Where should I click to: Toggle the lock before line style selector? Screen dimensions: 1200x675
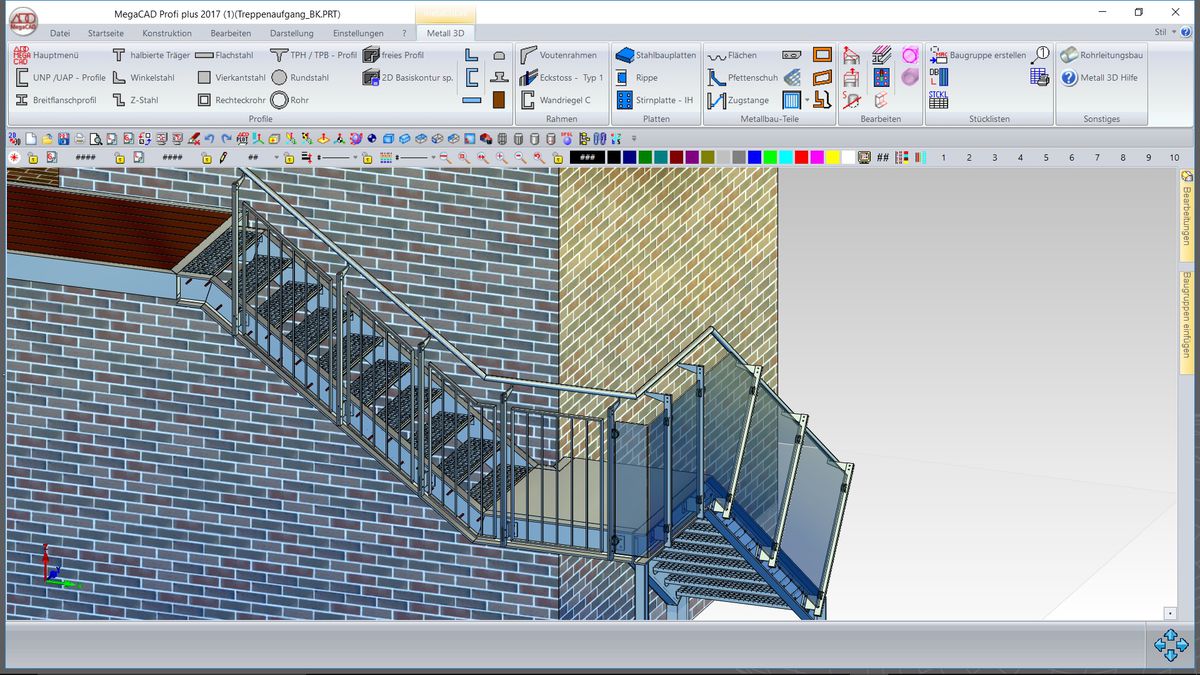(x=289, y=158)
